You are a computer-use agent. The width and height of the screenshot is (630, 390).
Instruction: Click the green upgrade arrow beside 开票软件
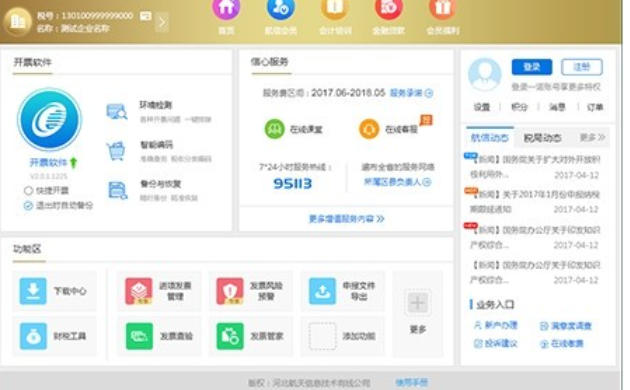(74, 162)
